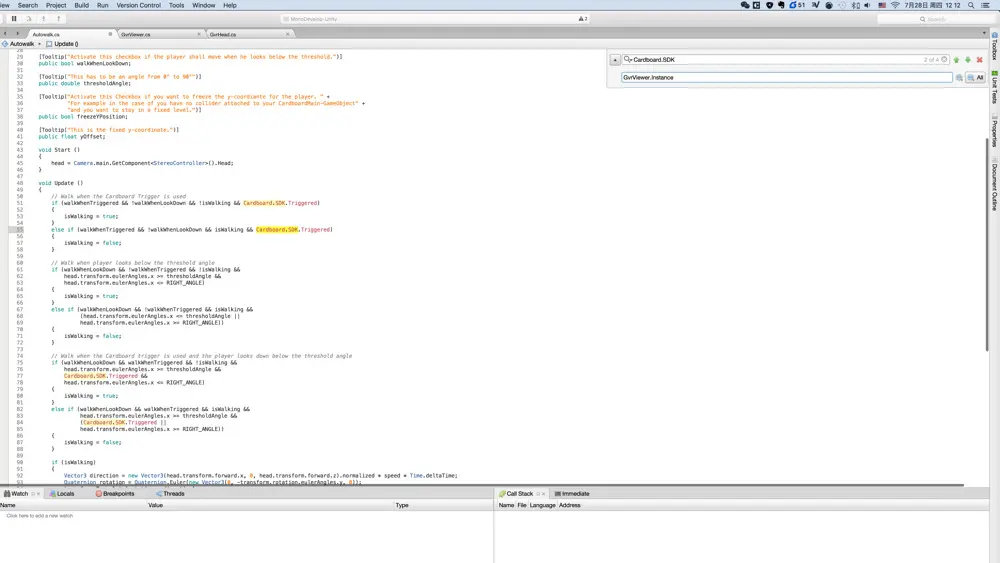This screenshot has height=563, width=1000.
Task: Click the Step Into debug icon
Action: pyautogui.click(x=43, y=18)
